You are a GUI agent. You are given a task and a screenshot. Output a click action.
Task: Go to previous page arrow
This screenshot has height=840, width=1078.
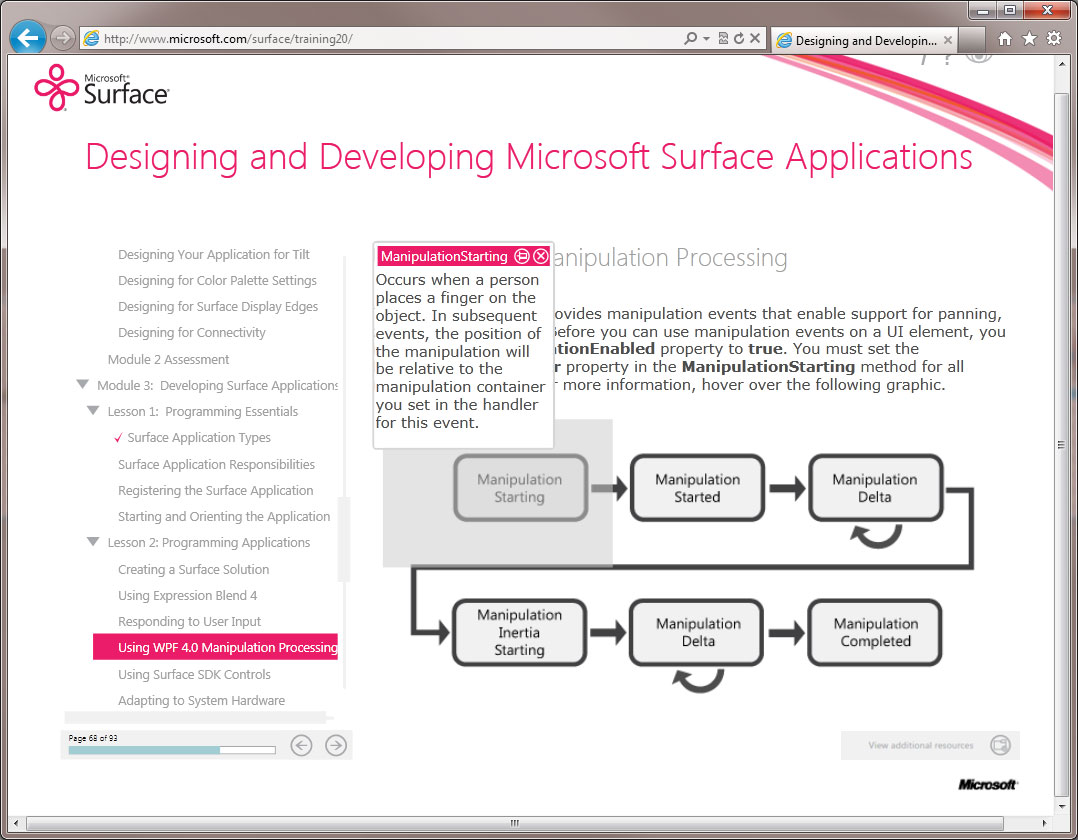click(x=301, y=745)
